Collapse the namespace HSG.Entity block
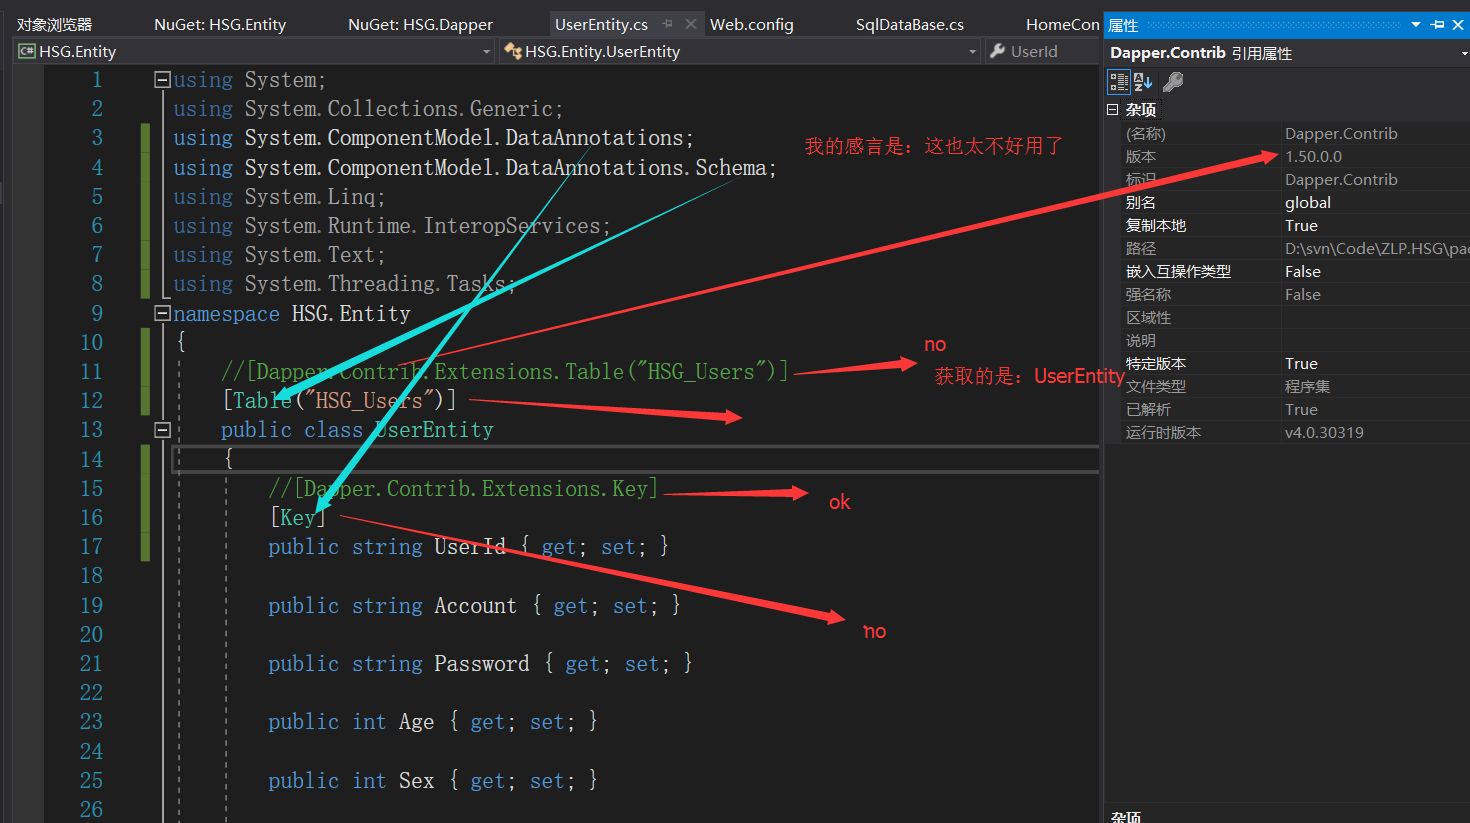This screenshot has width=1470, height=823. coord(162,313)
